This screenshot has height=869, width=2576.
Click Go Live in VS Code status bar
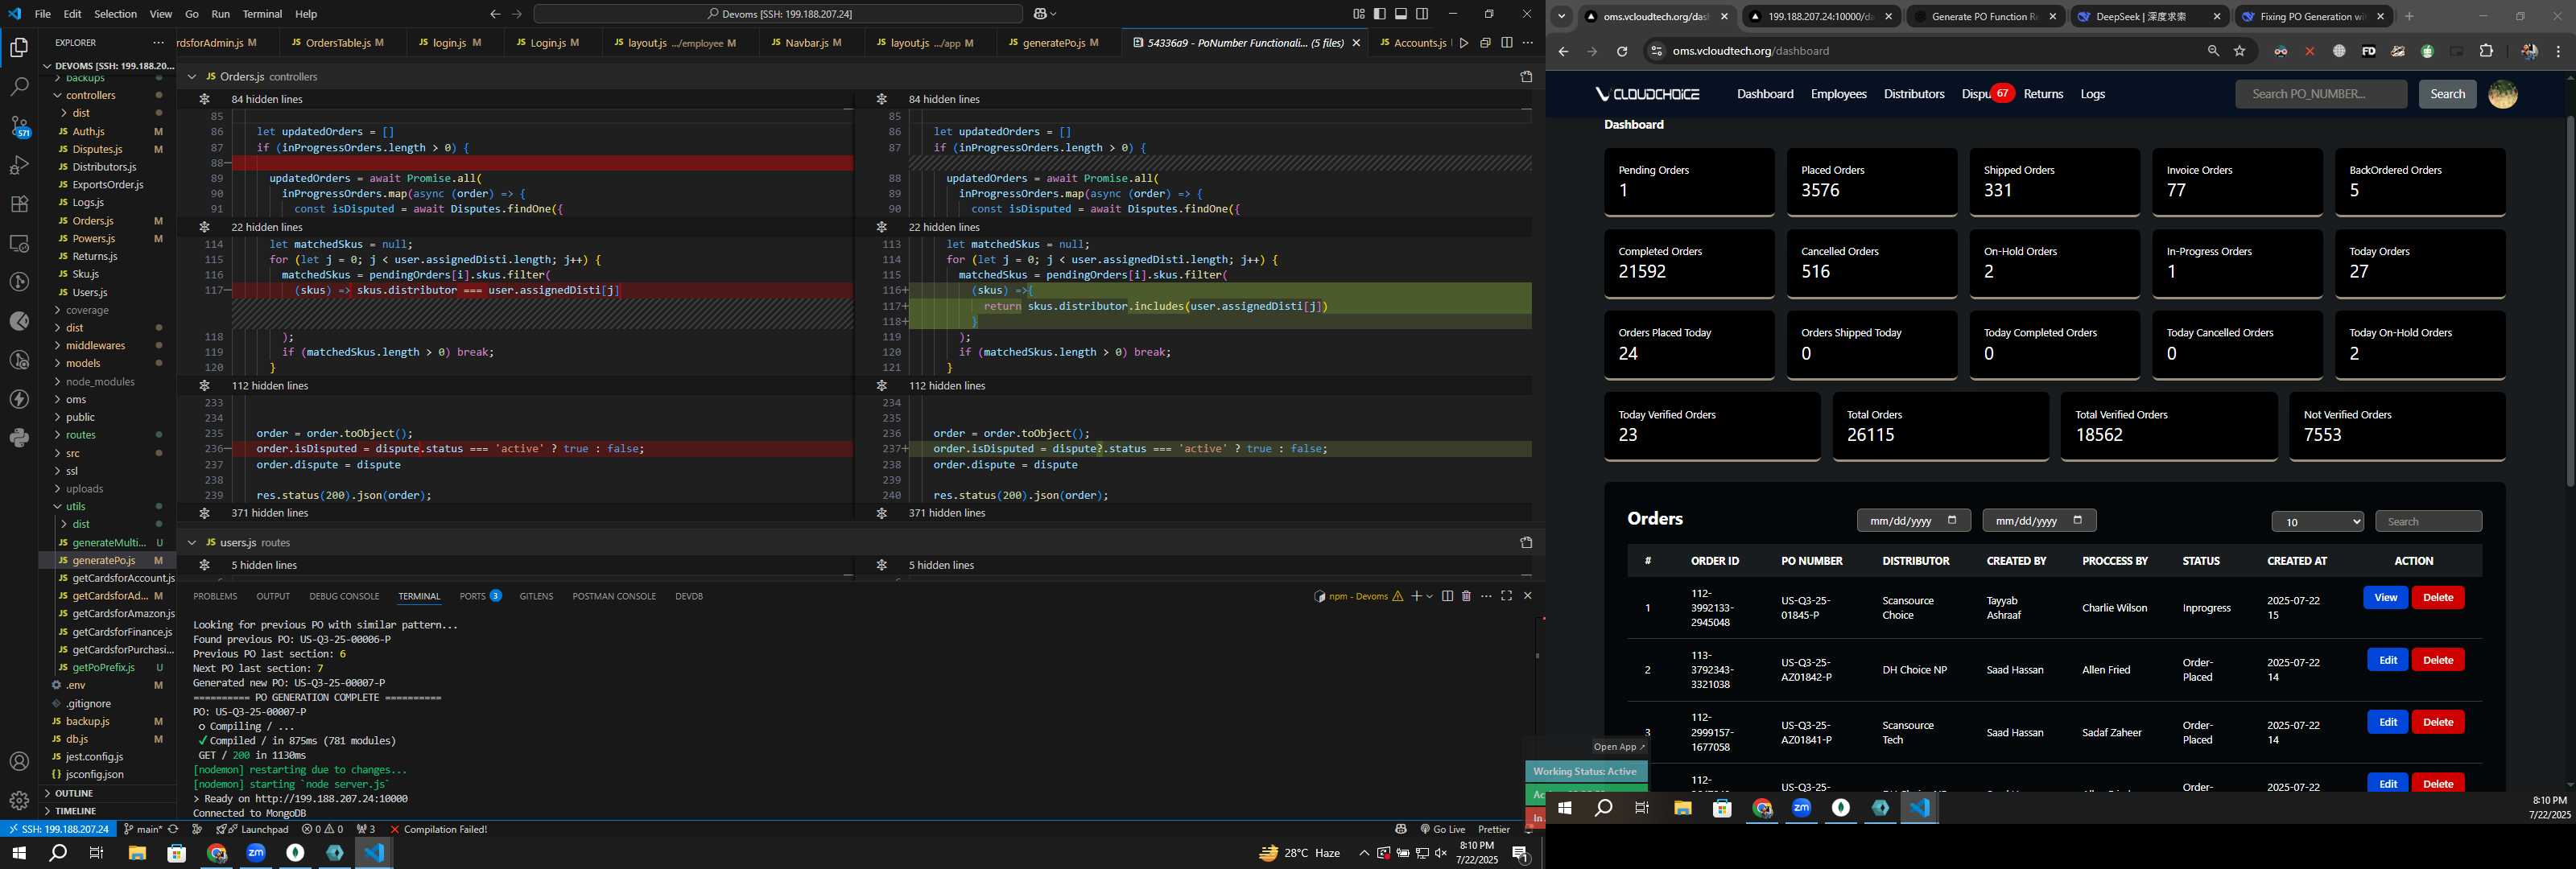point(1442,829)
